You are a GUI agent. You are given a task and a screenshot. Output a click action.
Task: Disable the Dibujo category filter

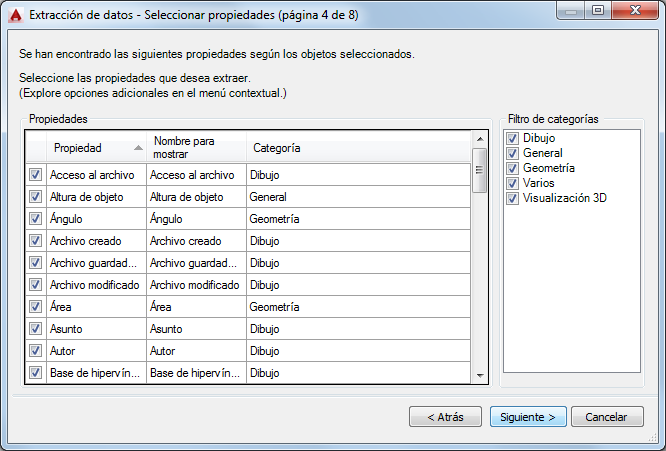[x=513, y=138]
